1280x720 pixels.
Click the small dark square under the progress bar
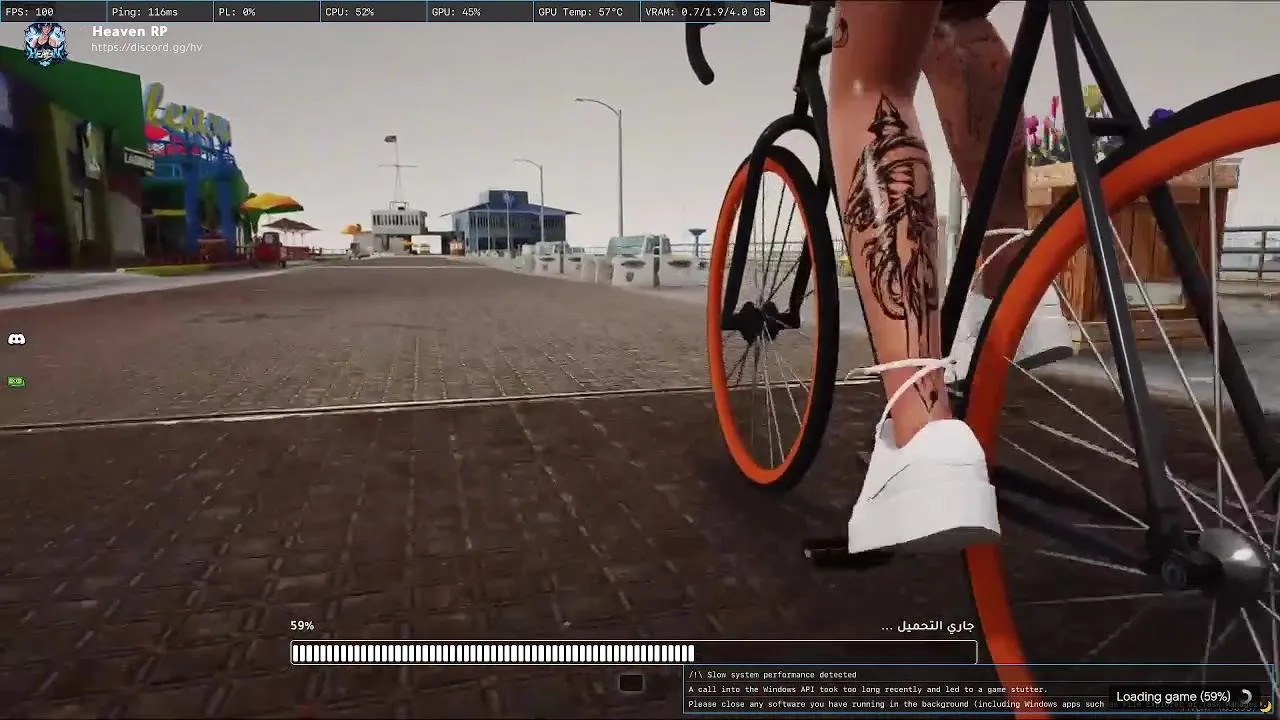630,683
